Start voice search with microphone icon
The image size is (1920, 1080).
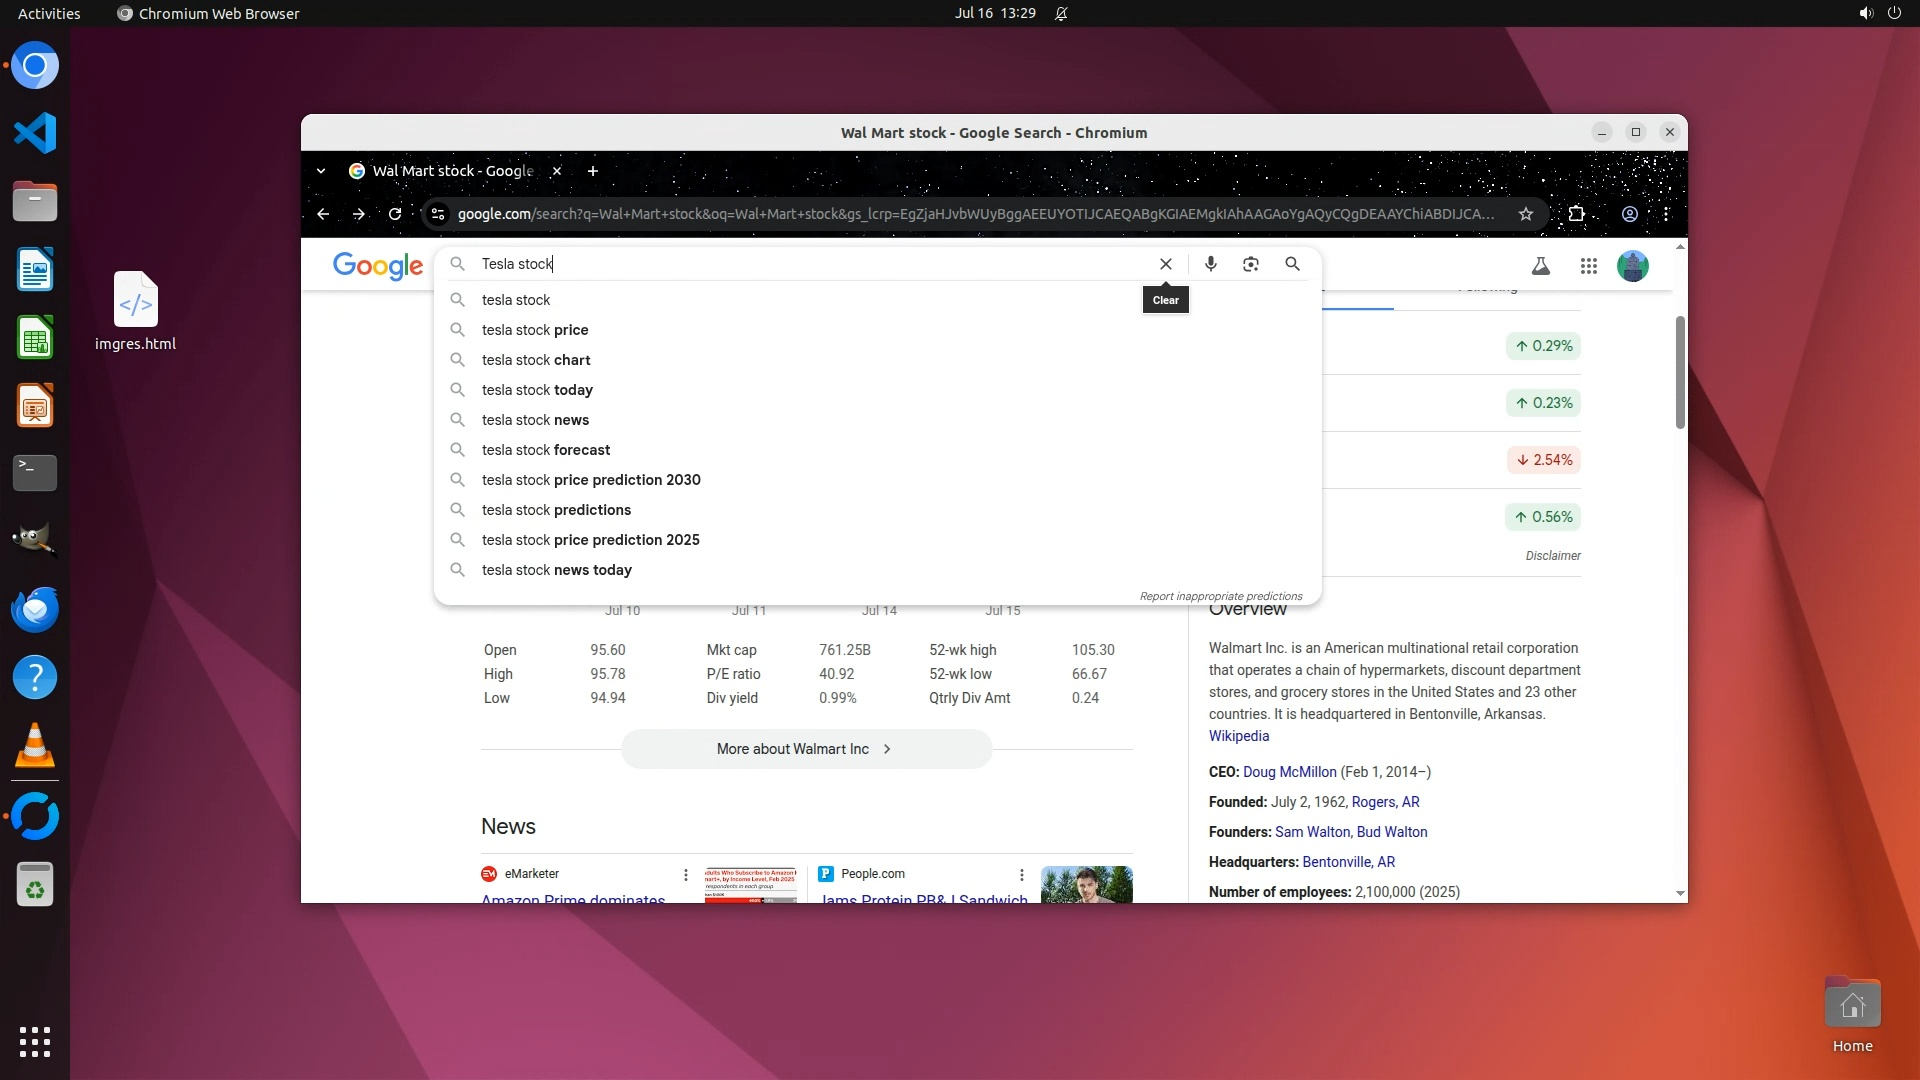1210,264
